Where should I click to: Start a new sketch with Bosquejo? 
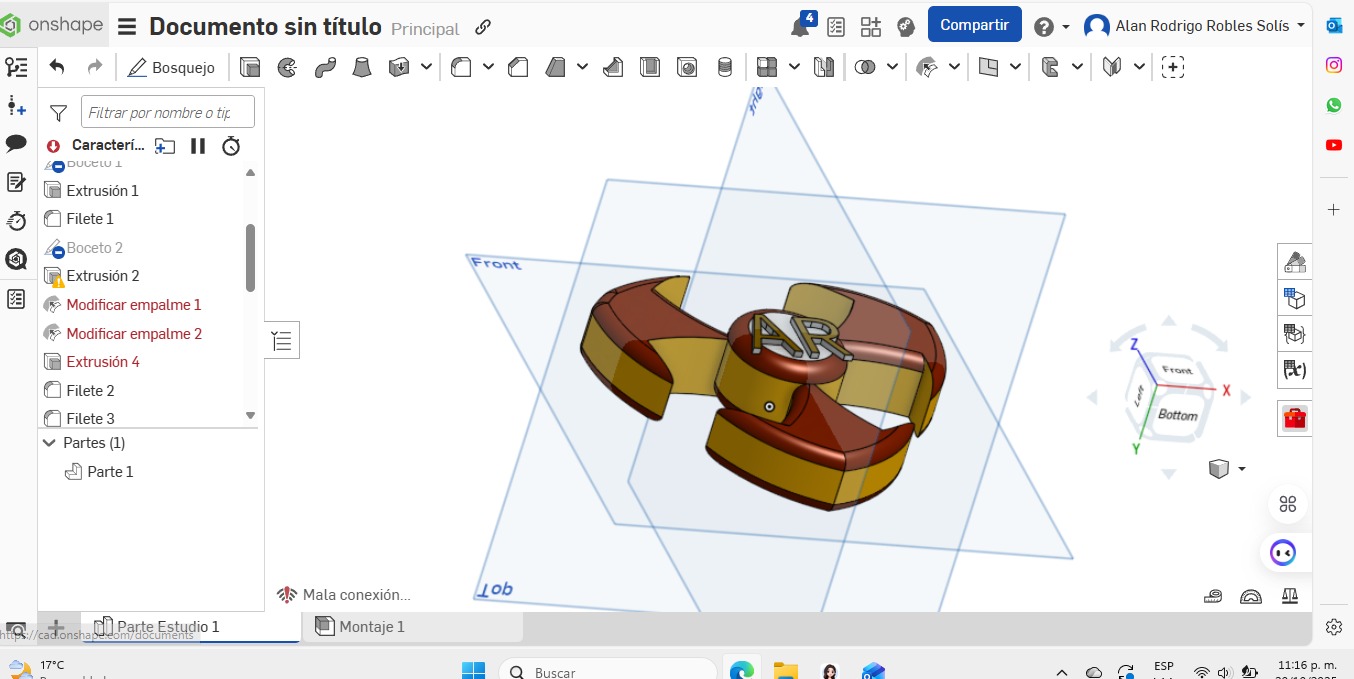[172, 68]
